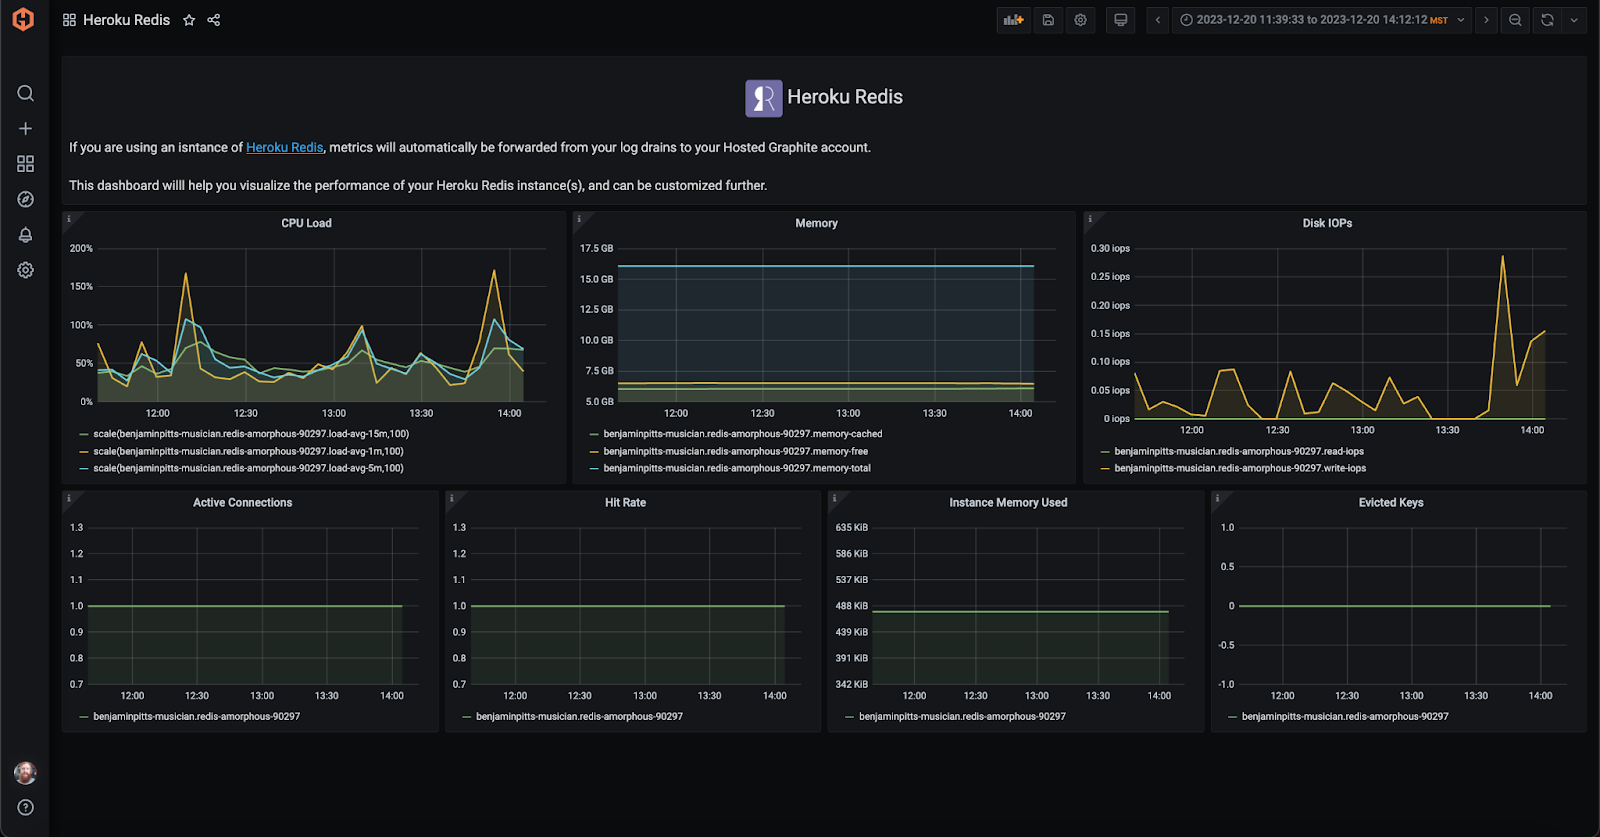1600x837 pixels.
Task: Open the Disk IOPs panel title menu
Action: (x=1327, y=223)
